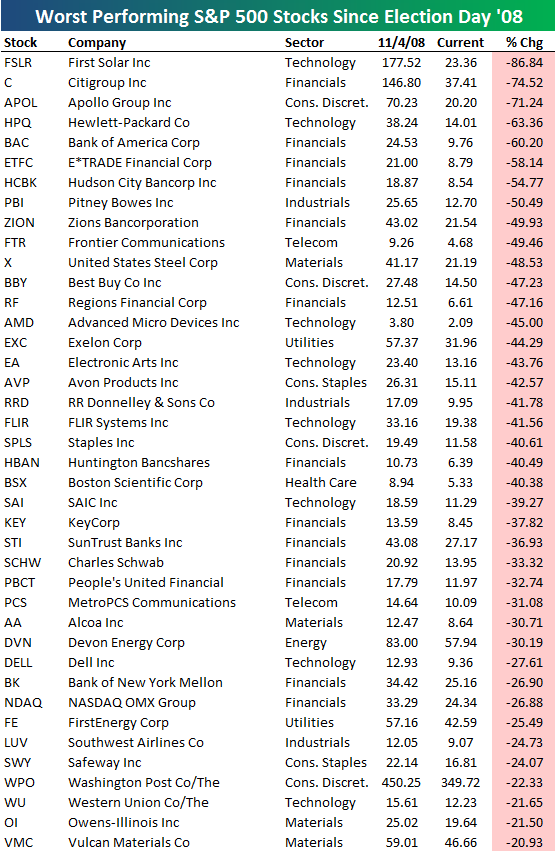Click the Company column header

pyautogui.click(x=97, y=42)
